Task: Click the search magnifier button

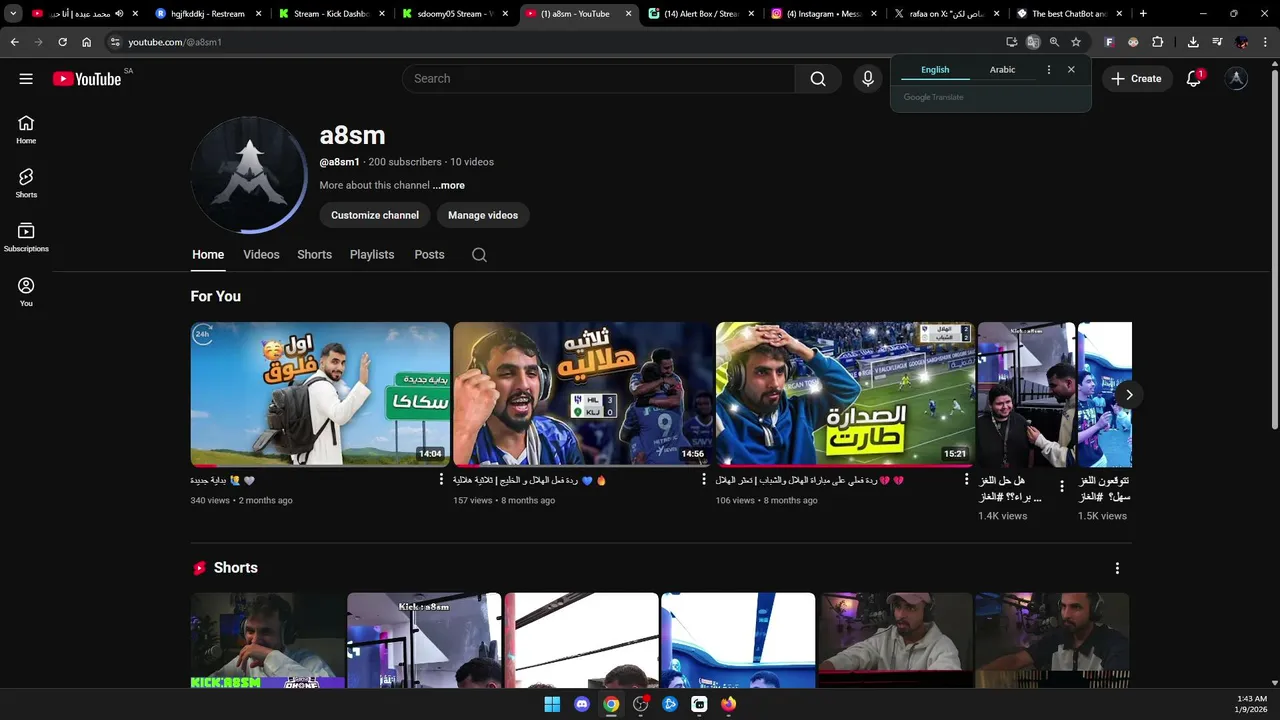Action: 818,79
